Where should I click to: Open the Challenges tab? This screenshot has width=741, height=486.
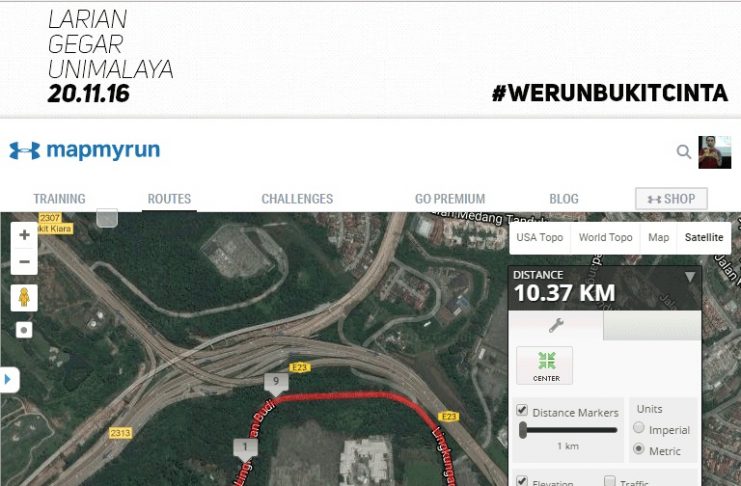(x=297, y=199)
